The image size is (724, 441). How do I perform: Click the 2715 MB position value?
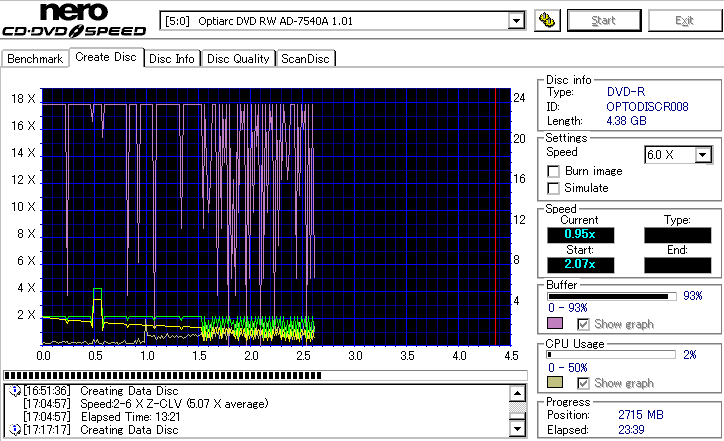(x=641, y=415)
